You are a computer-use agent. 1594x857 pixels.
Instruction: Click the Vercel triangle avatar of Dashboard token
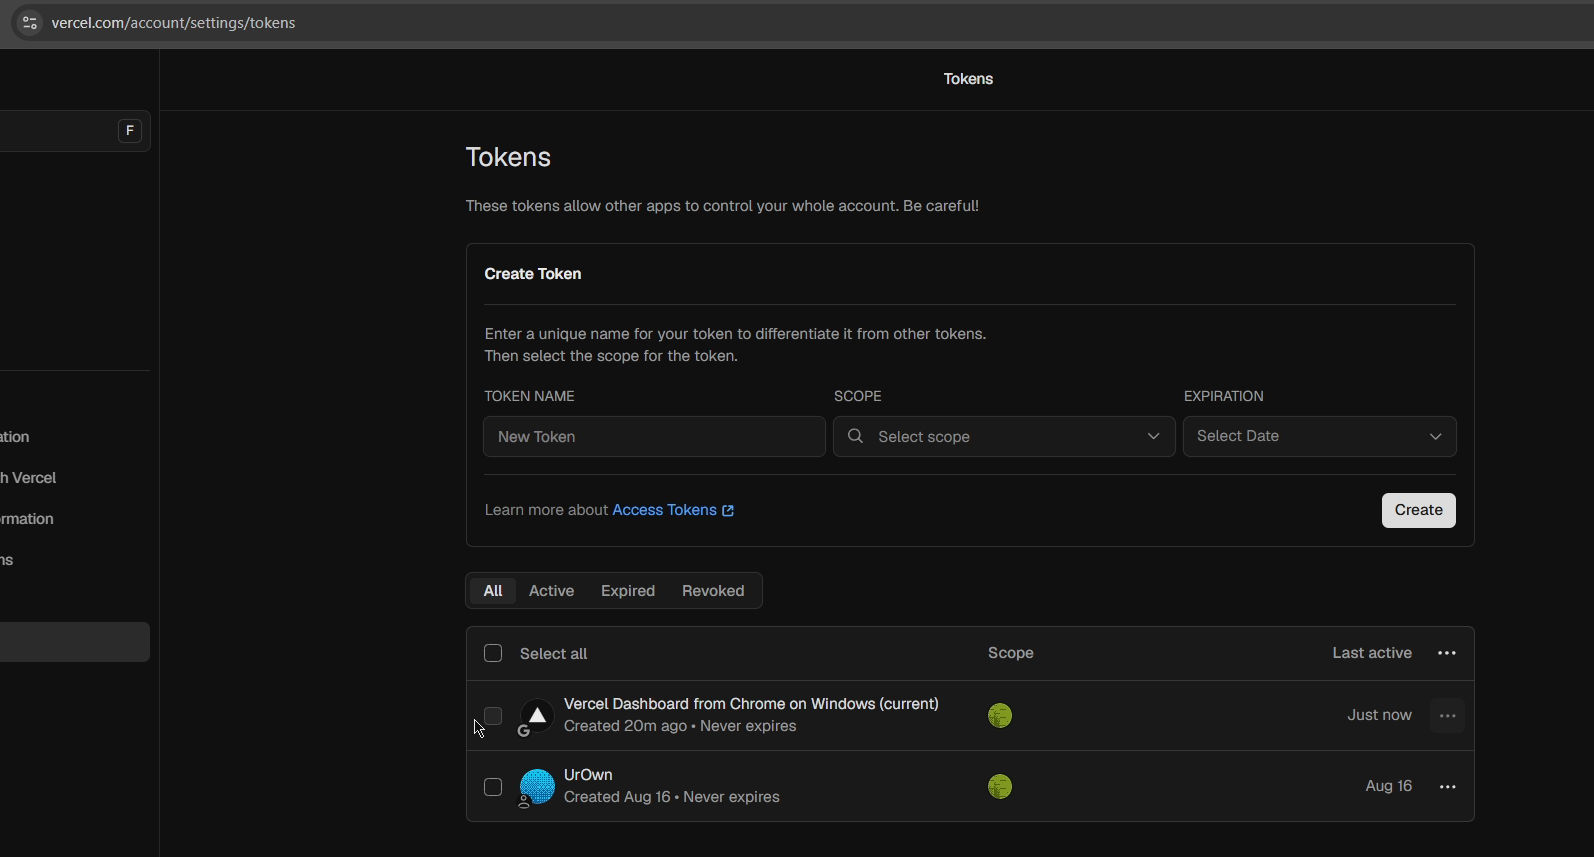pos(537,716)
